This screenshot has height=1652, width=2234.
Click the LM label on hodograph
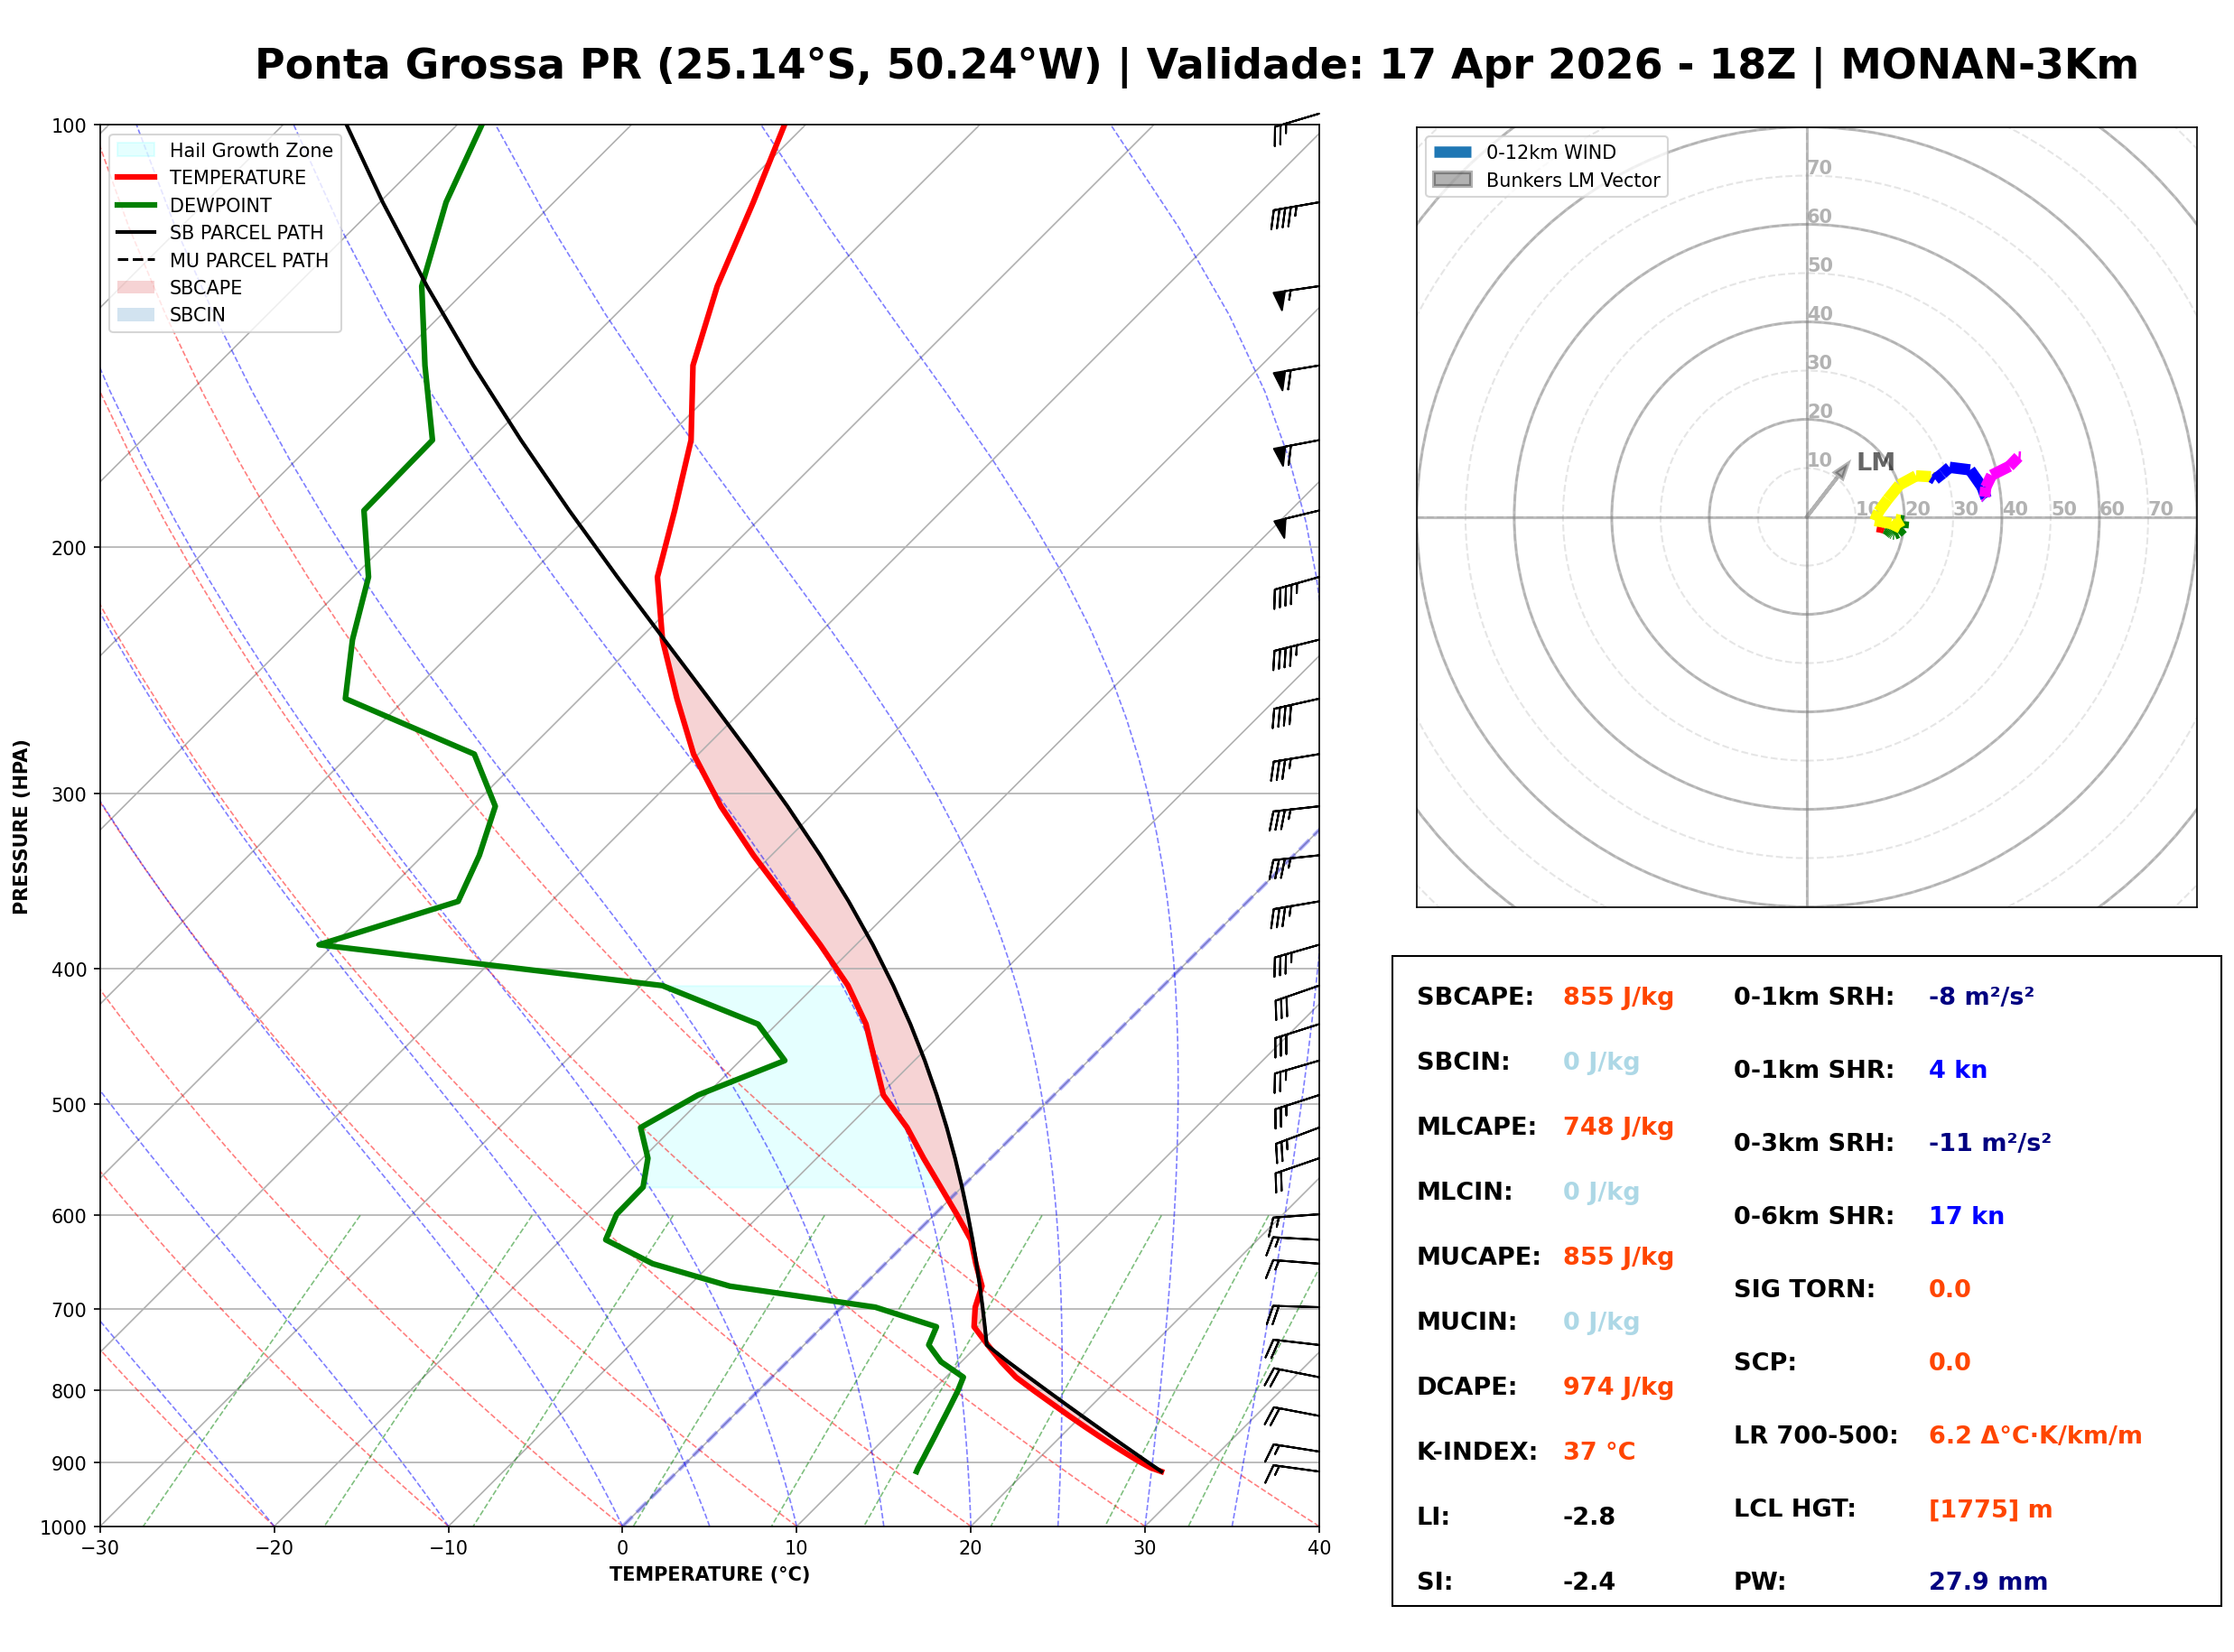point(1875,462)
